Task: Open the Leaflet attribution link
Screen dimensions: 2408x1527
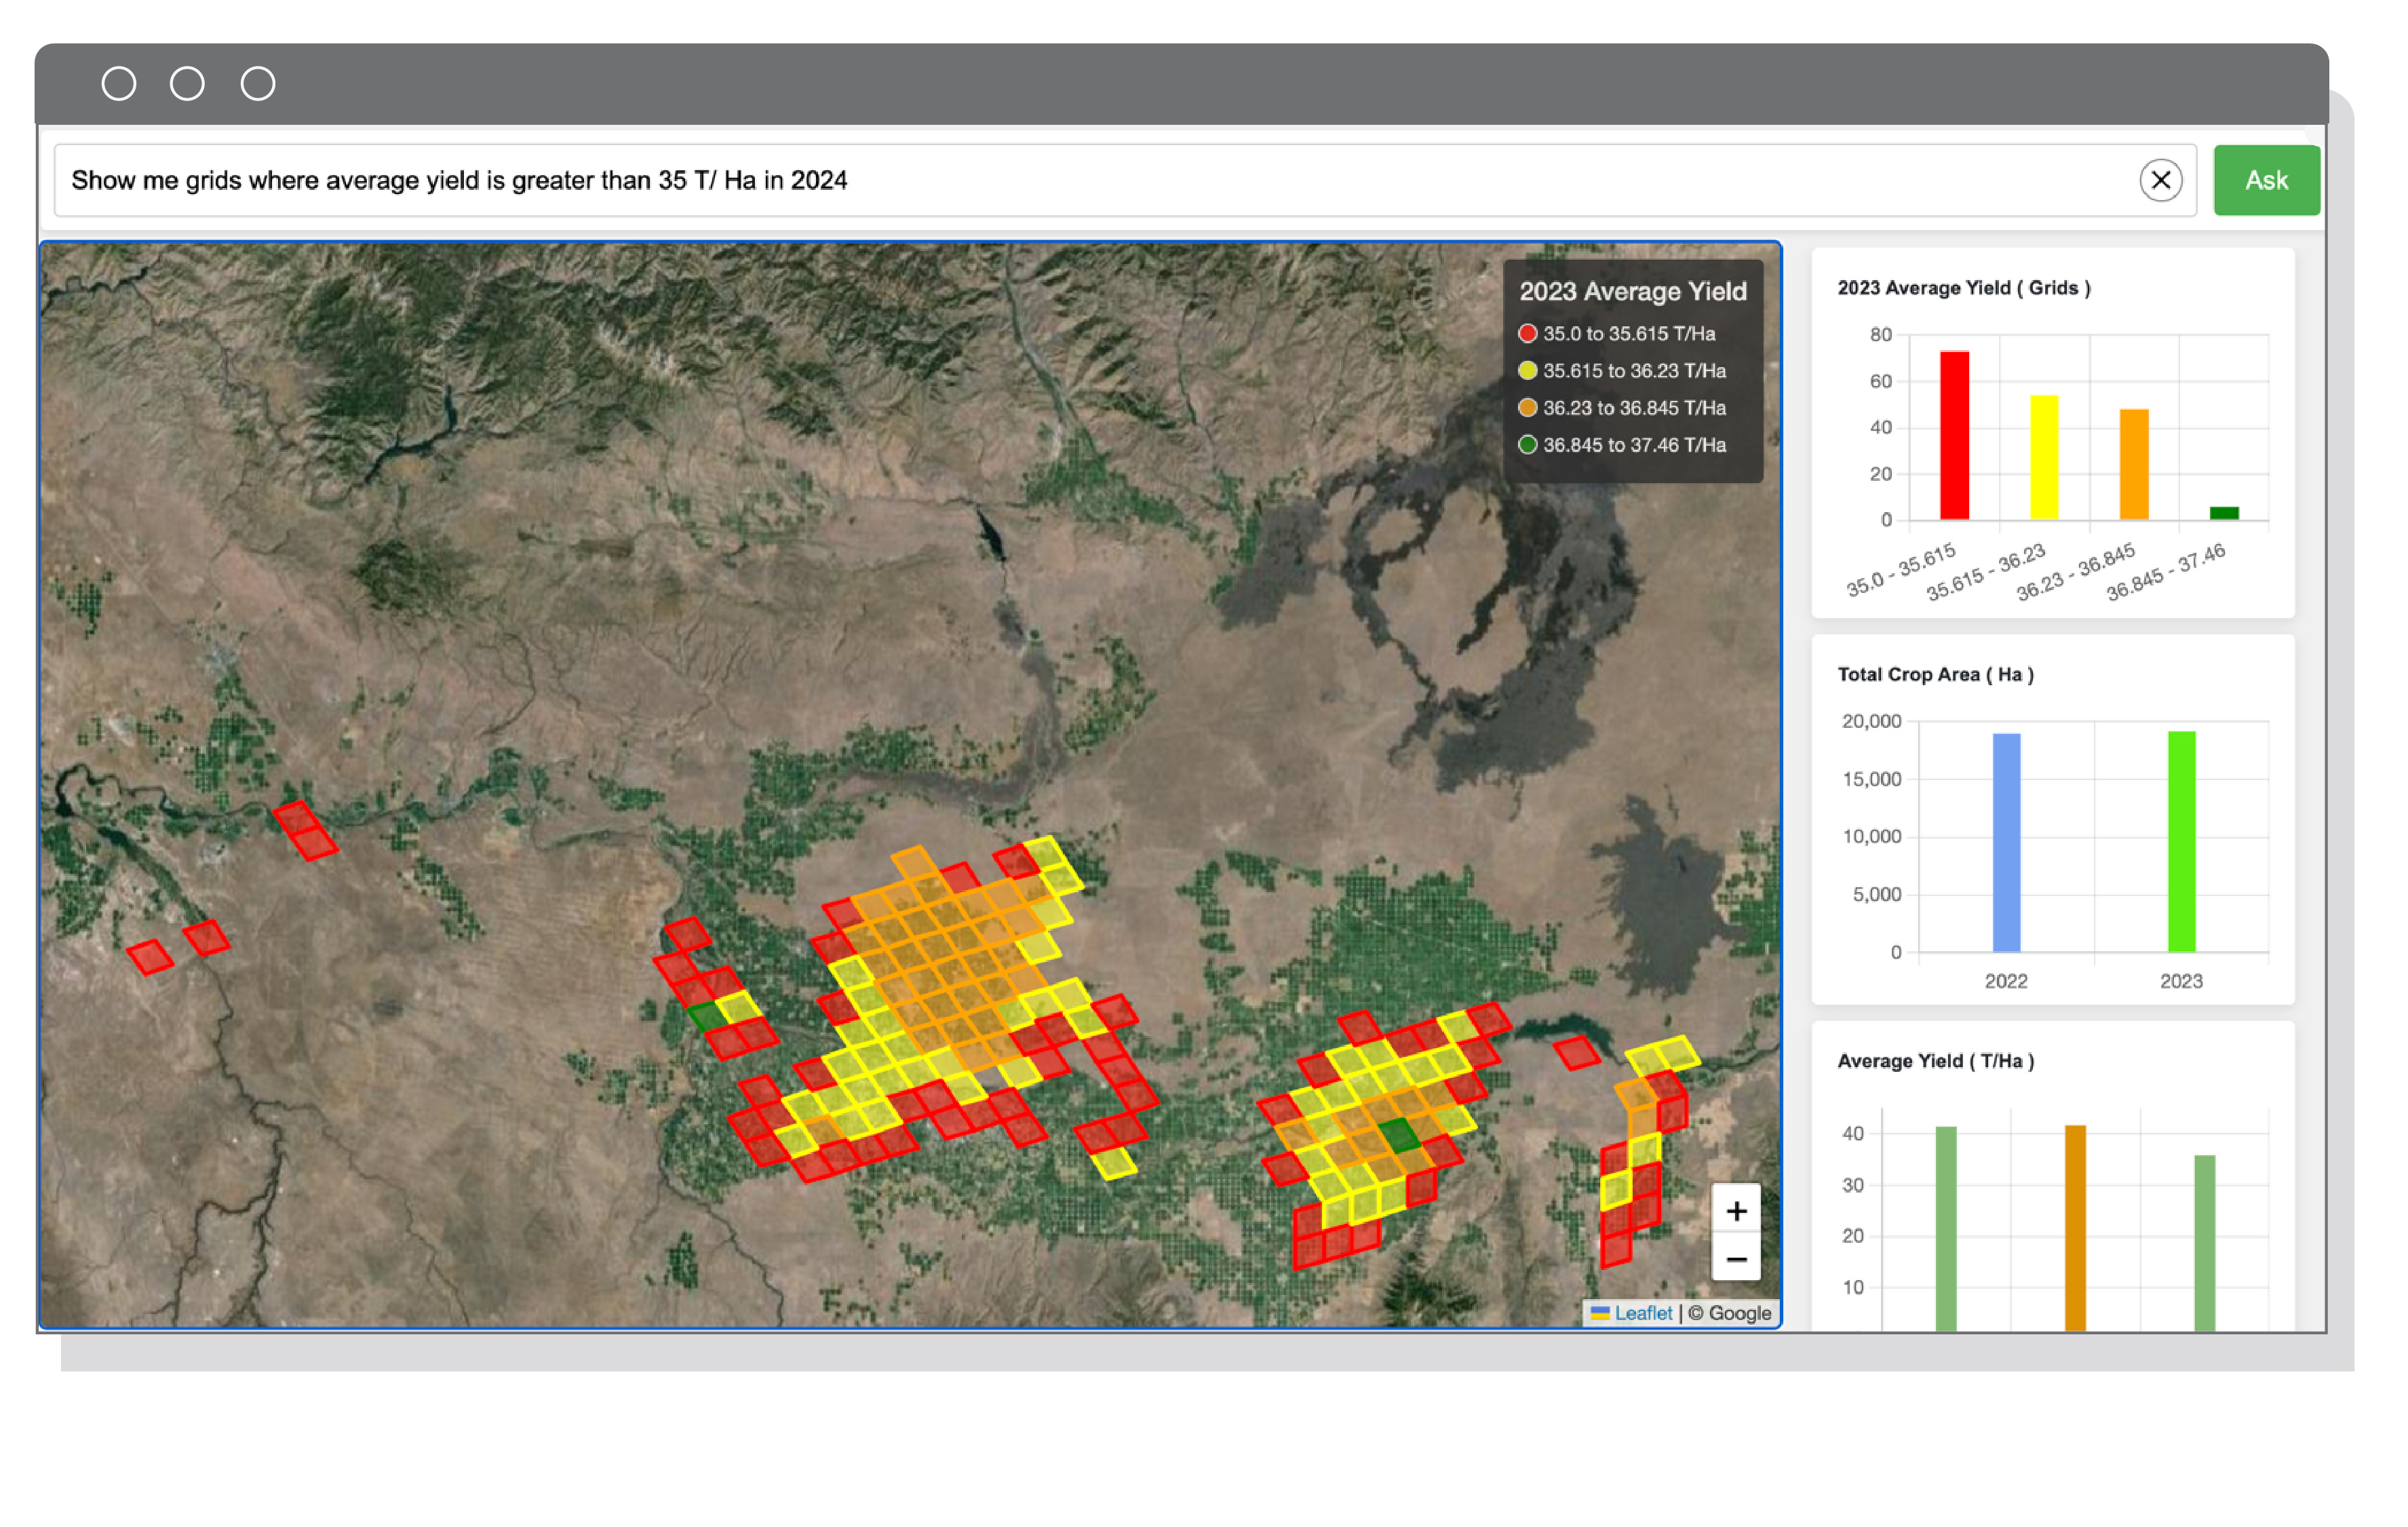Action: [1642, 1313]
